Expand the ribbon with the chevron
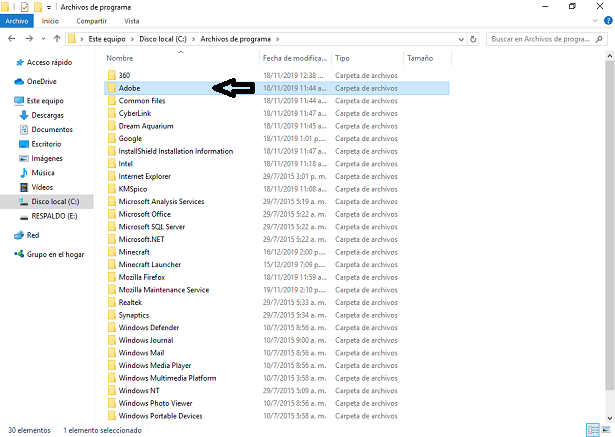The height and width of the screenshot is (437, 615). [595, 21]
